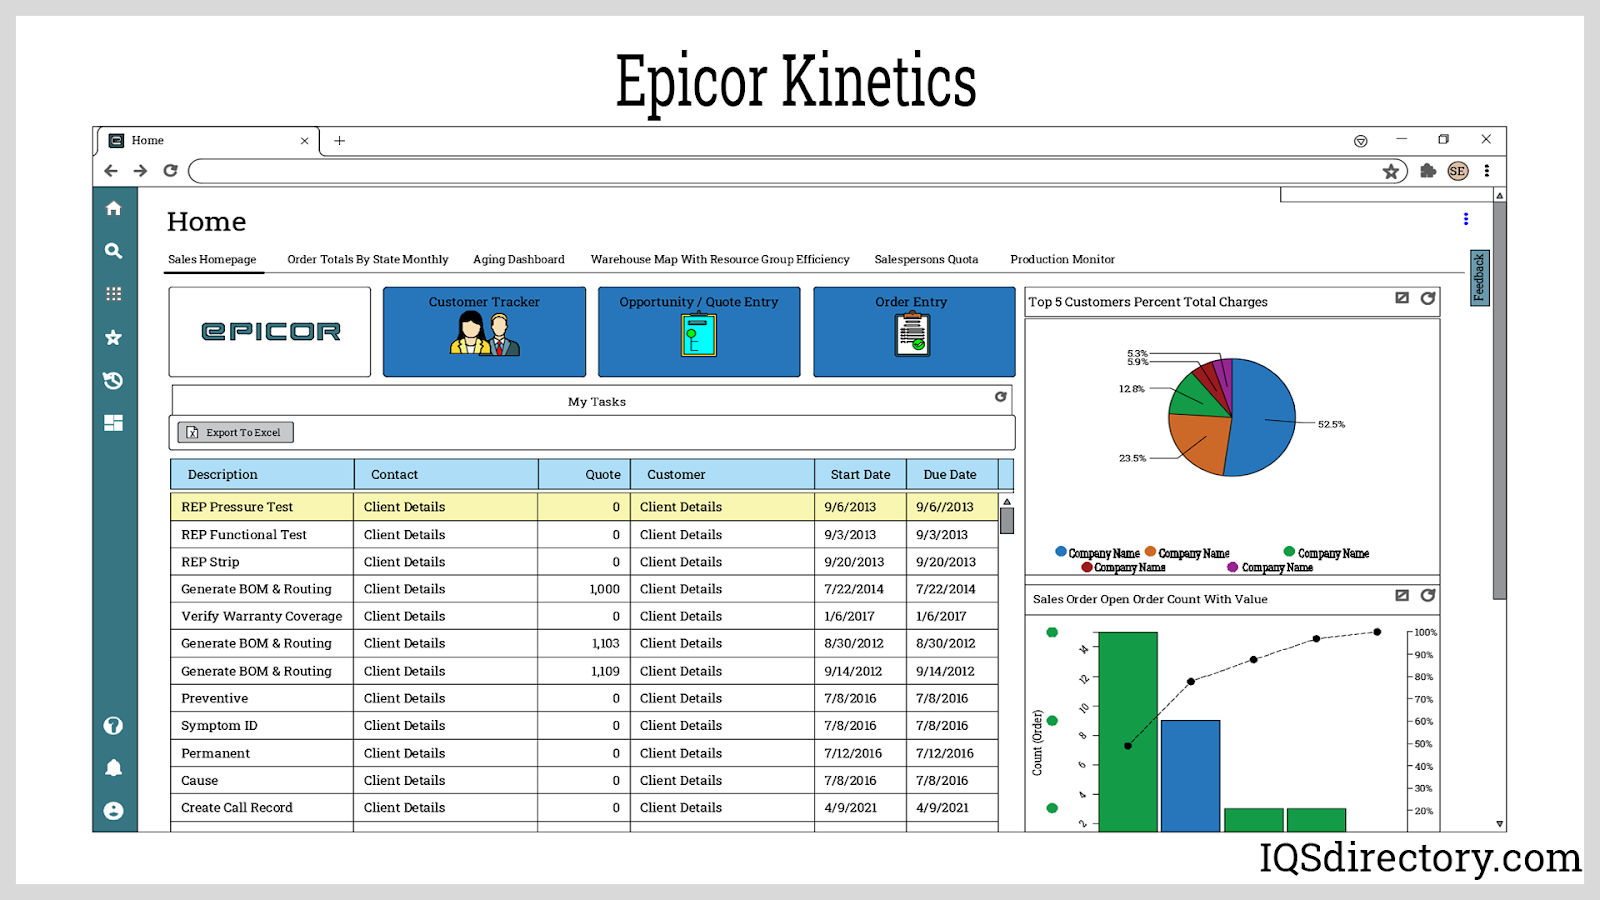Open the apps grid menu icon
The width and height of the screenshot is (1600, 900).
point(114,294)
